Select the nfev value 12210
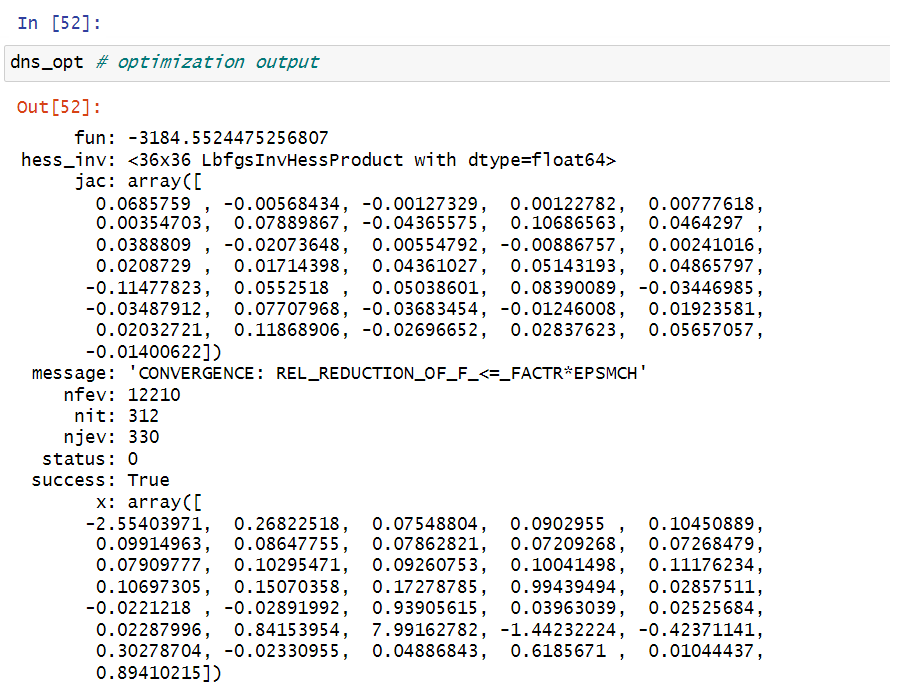899x690 pixels. click(154, 395)
